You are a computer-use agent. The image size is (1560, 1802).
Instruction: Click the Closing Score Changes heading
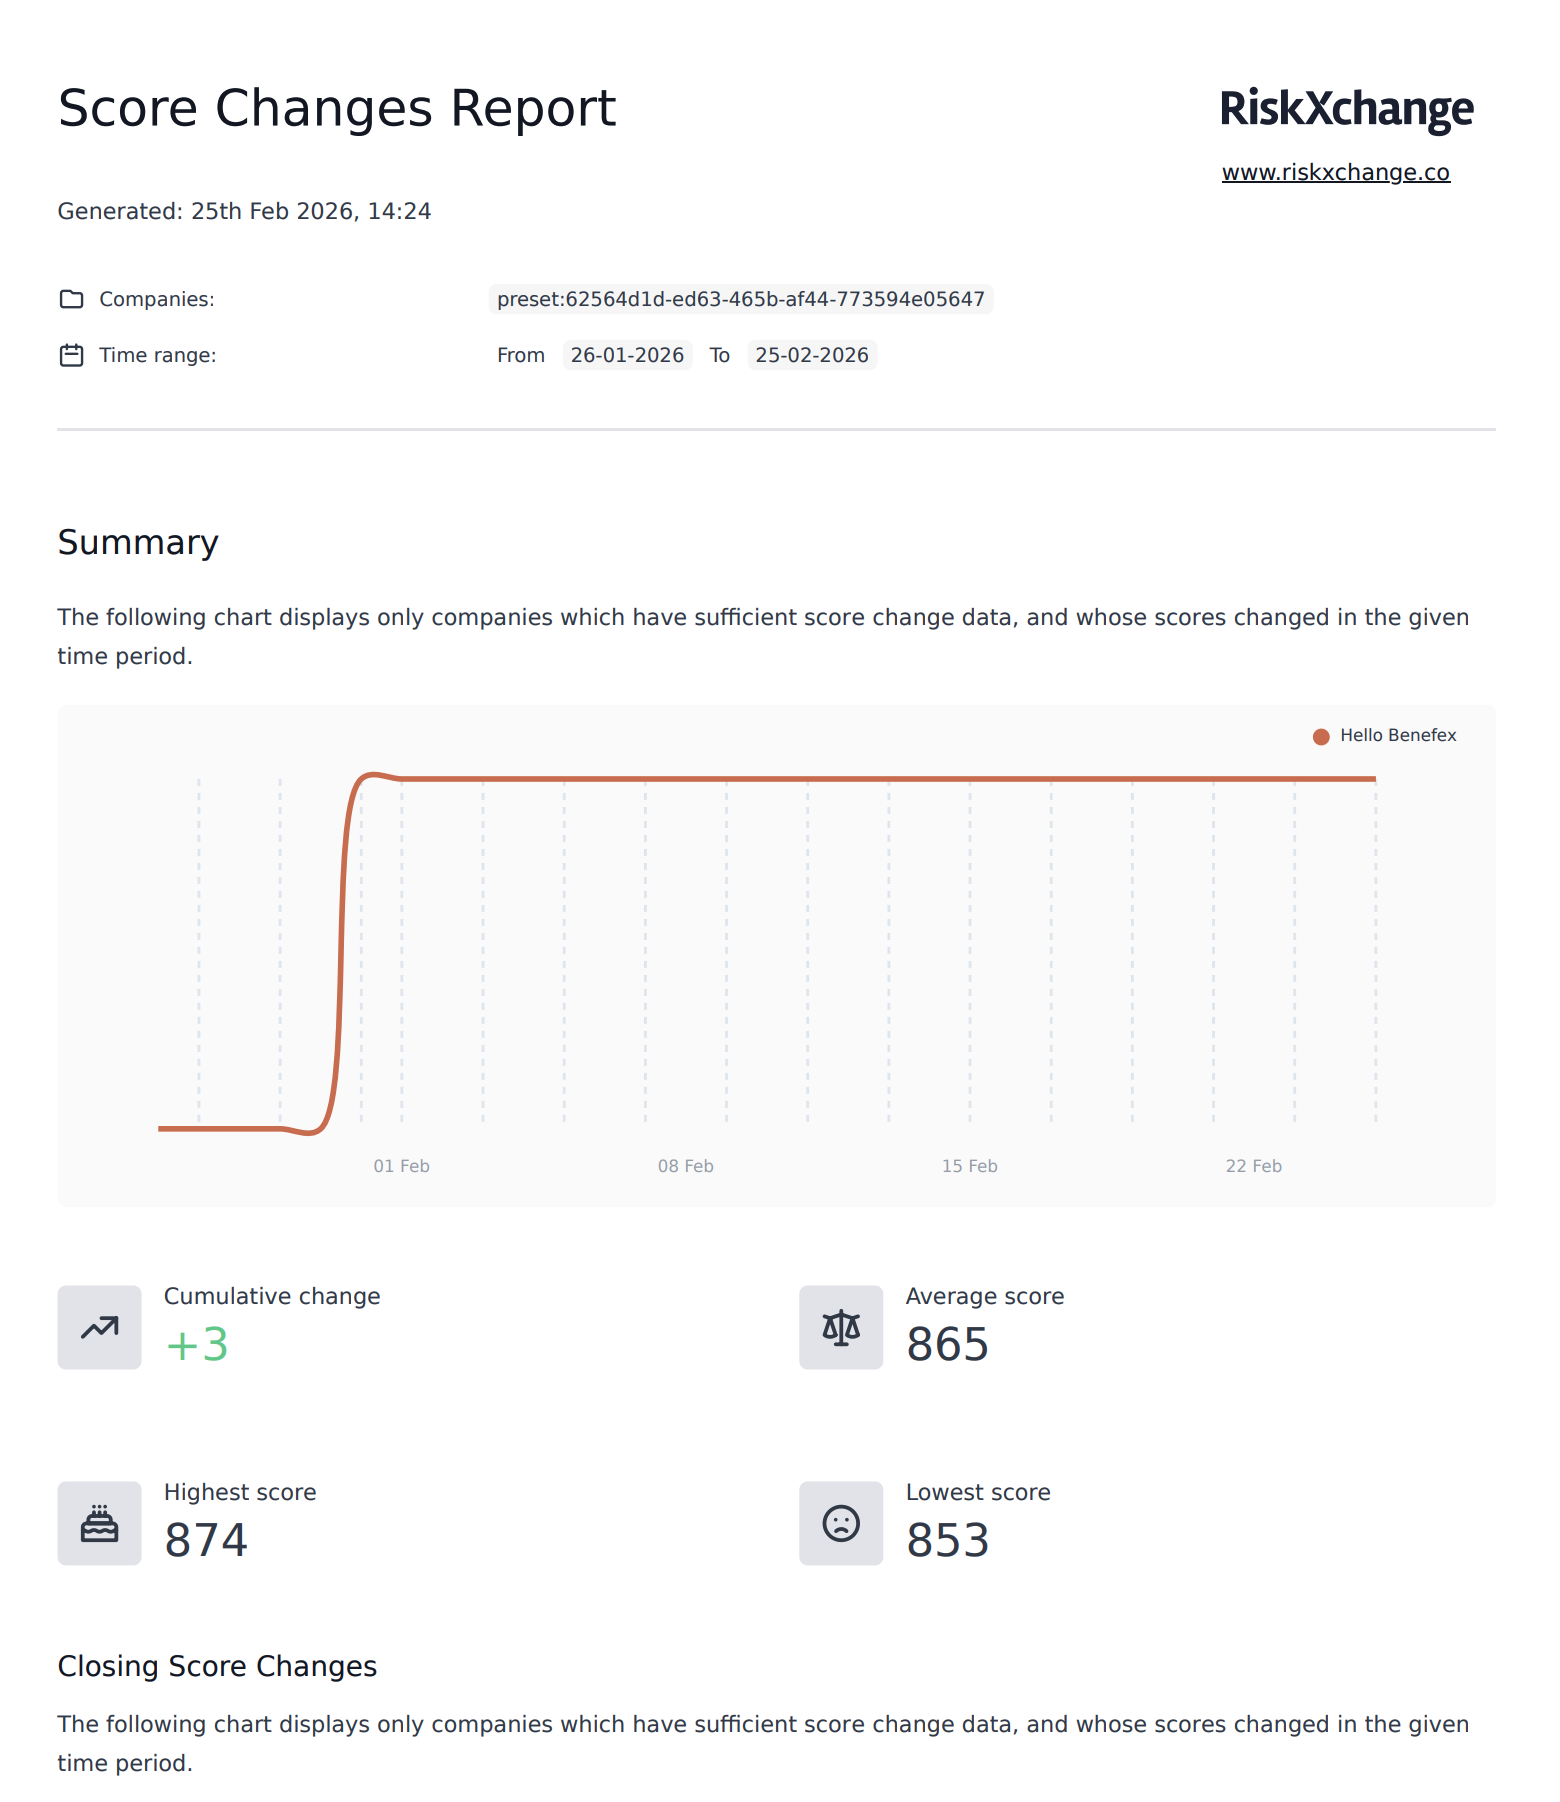pos(217,1666)
